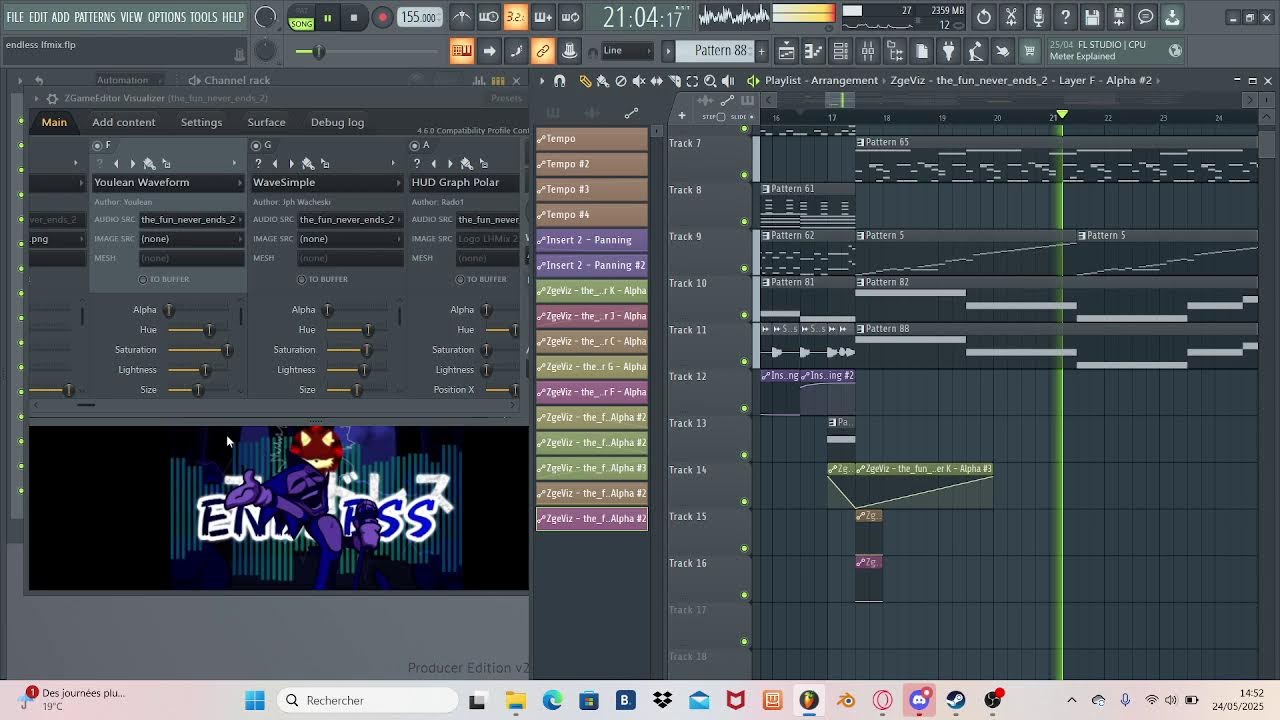Viewport: 1280px width, 720px height.
Task: Click the tempo 155.000 field
Action: [x=419, y=18]
